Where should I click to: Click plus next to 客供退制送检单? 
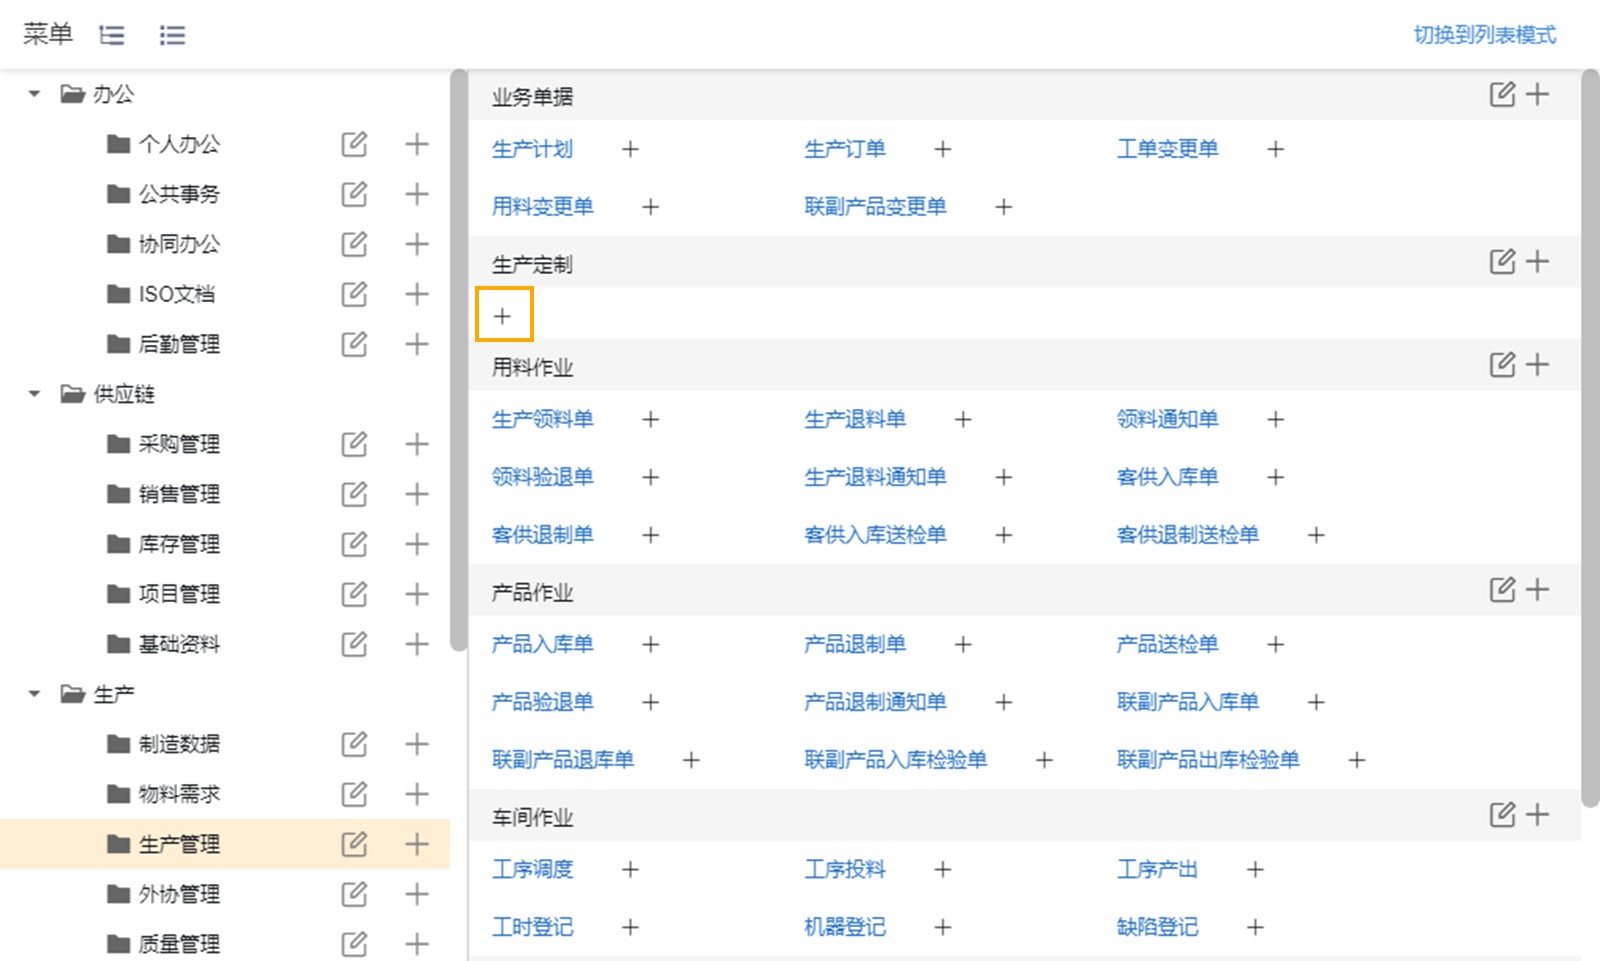point(1316,535)
